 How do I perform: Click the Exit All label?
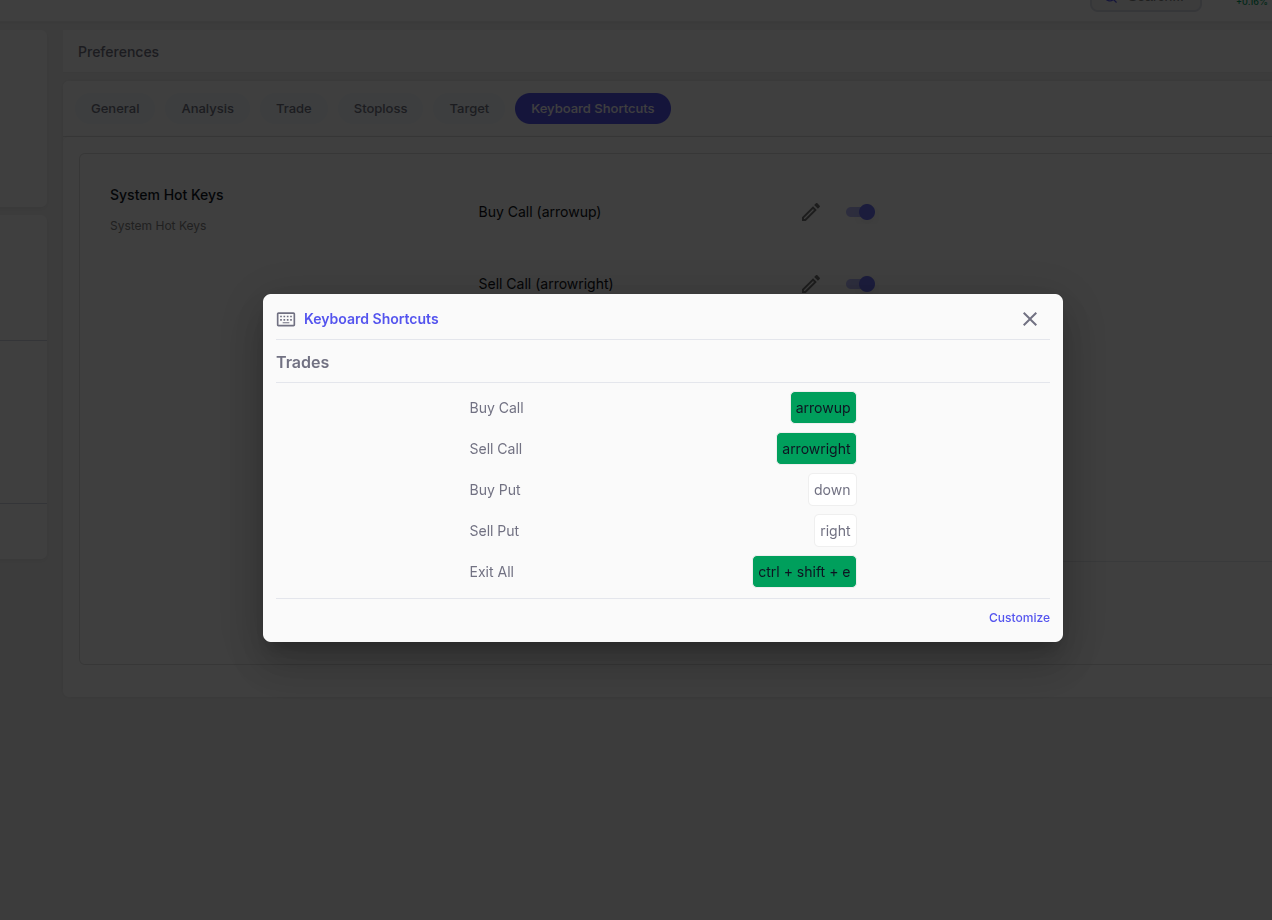(x=492, y=572)
